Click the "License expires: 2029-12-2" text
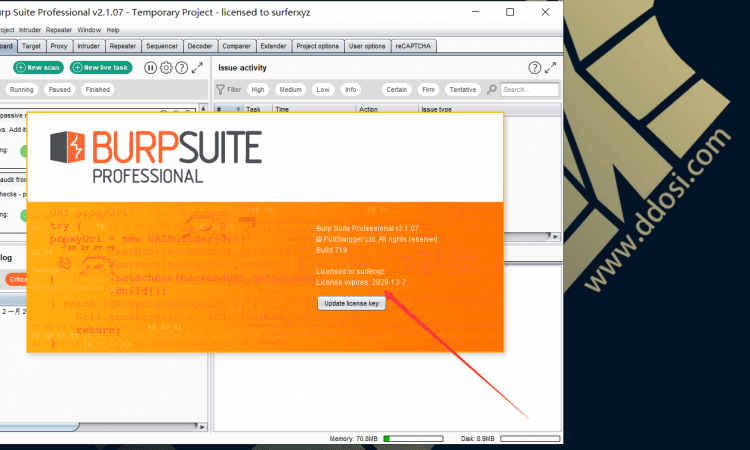 click(x=361, y=282)
